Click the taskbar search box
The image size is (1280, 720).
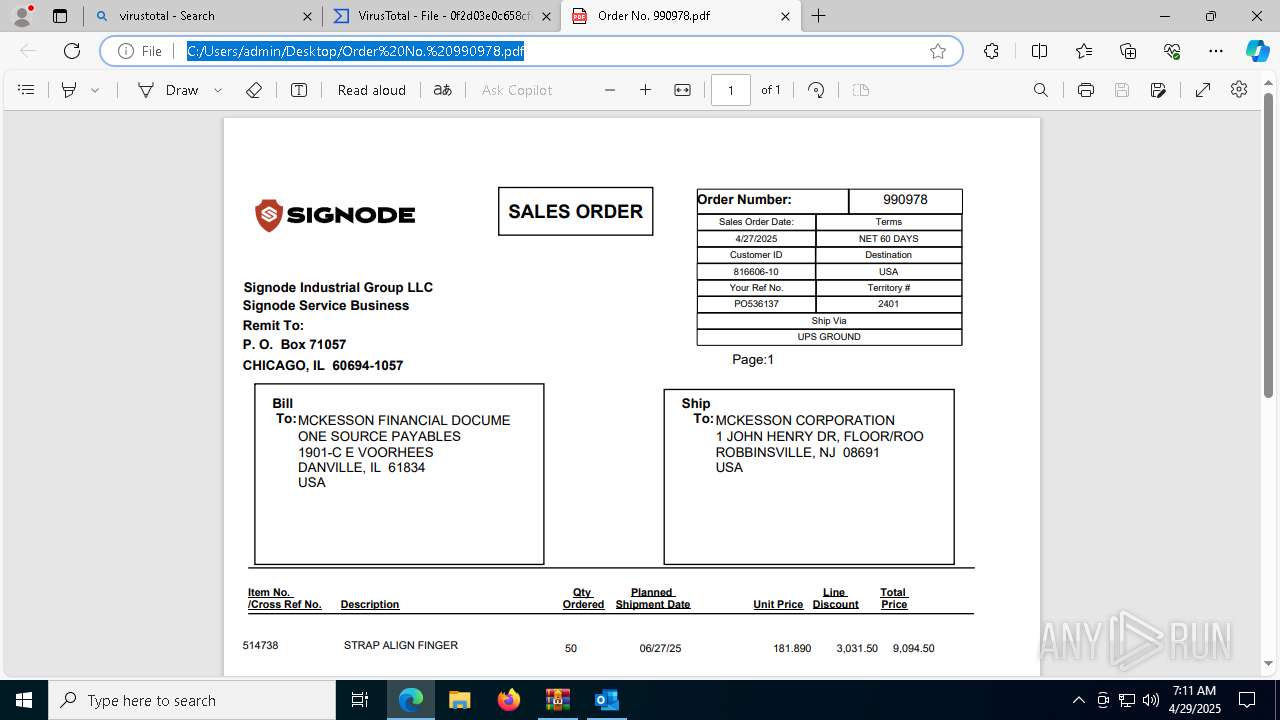(x=192, y=700)
